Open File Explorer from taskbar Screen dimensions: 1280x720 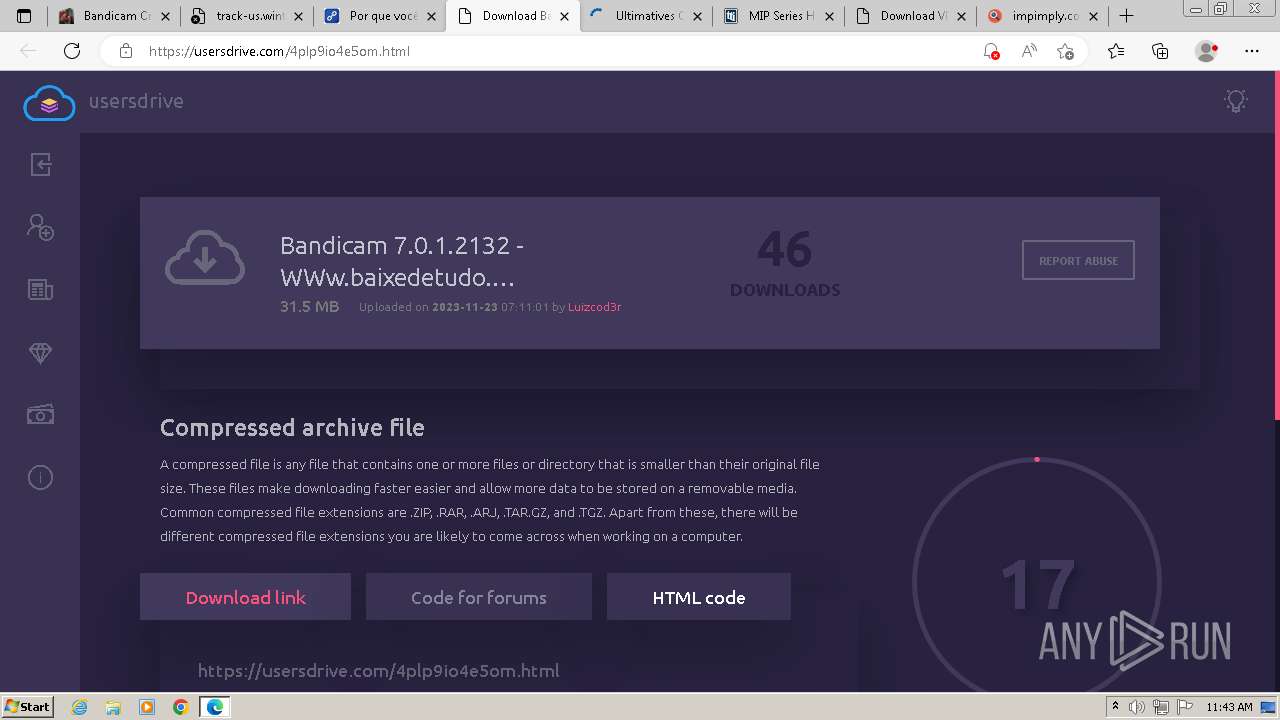click(113, 707)
